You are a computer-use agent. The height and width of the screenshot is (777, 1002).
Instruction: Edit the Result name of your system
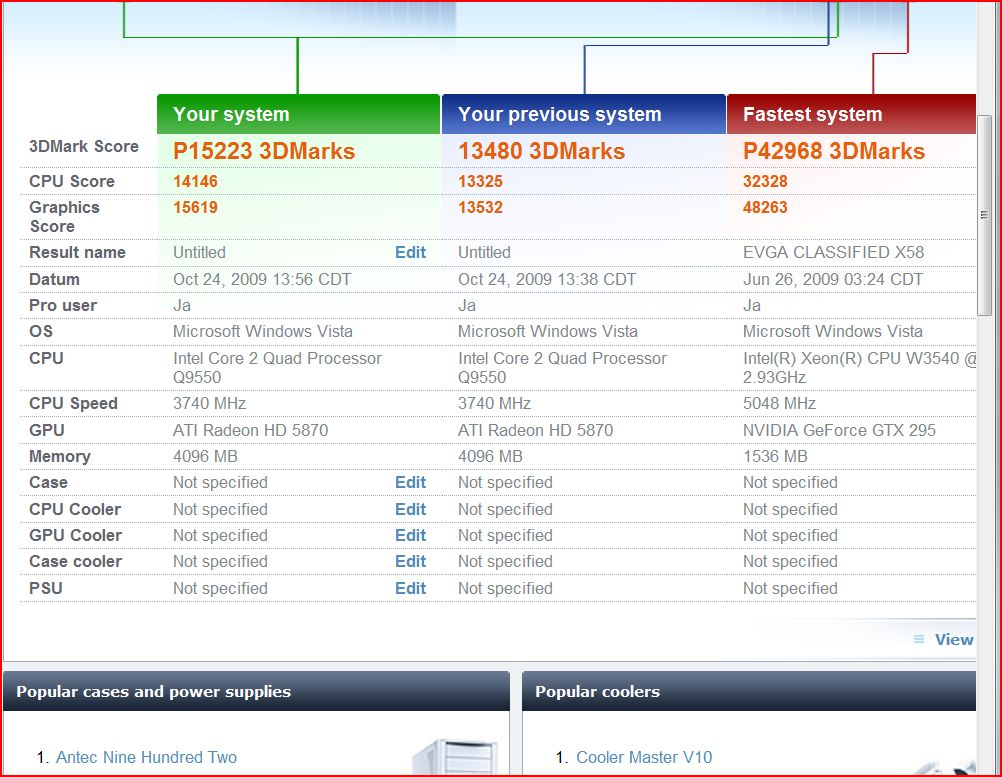410,252
